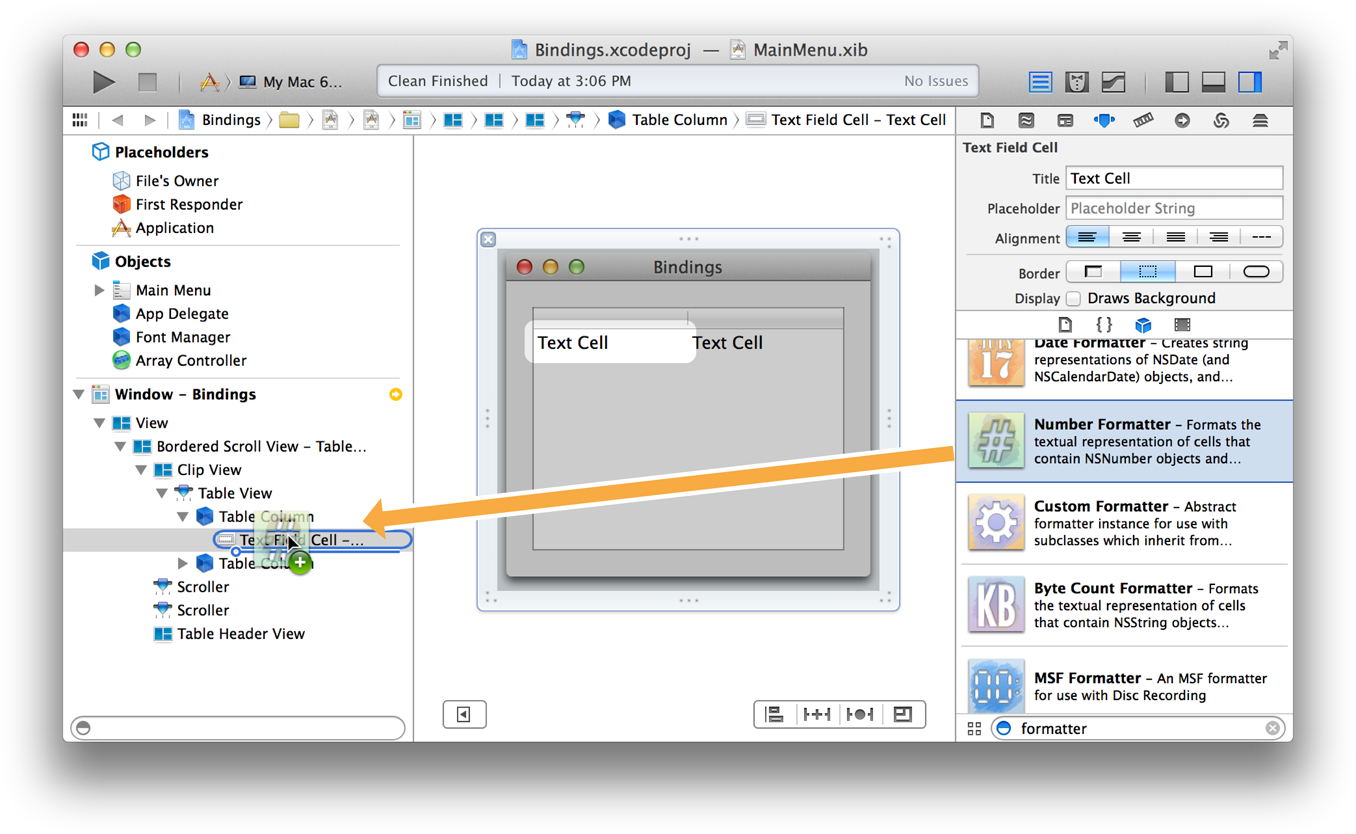Select the Application placeholder

[x=162, y=228]
